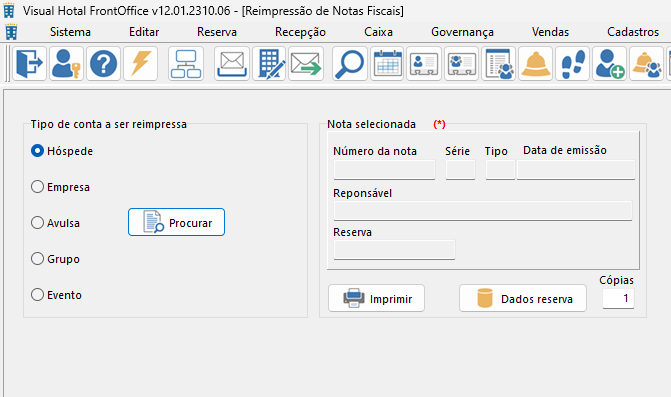Select the Grupo radio button
This screenshot has height=397, width=671.
click(56, 259)
